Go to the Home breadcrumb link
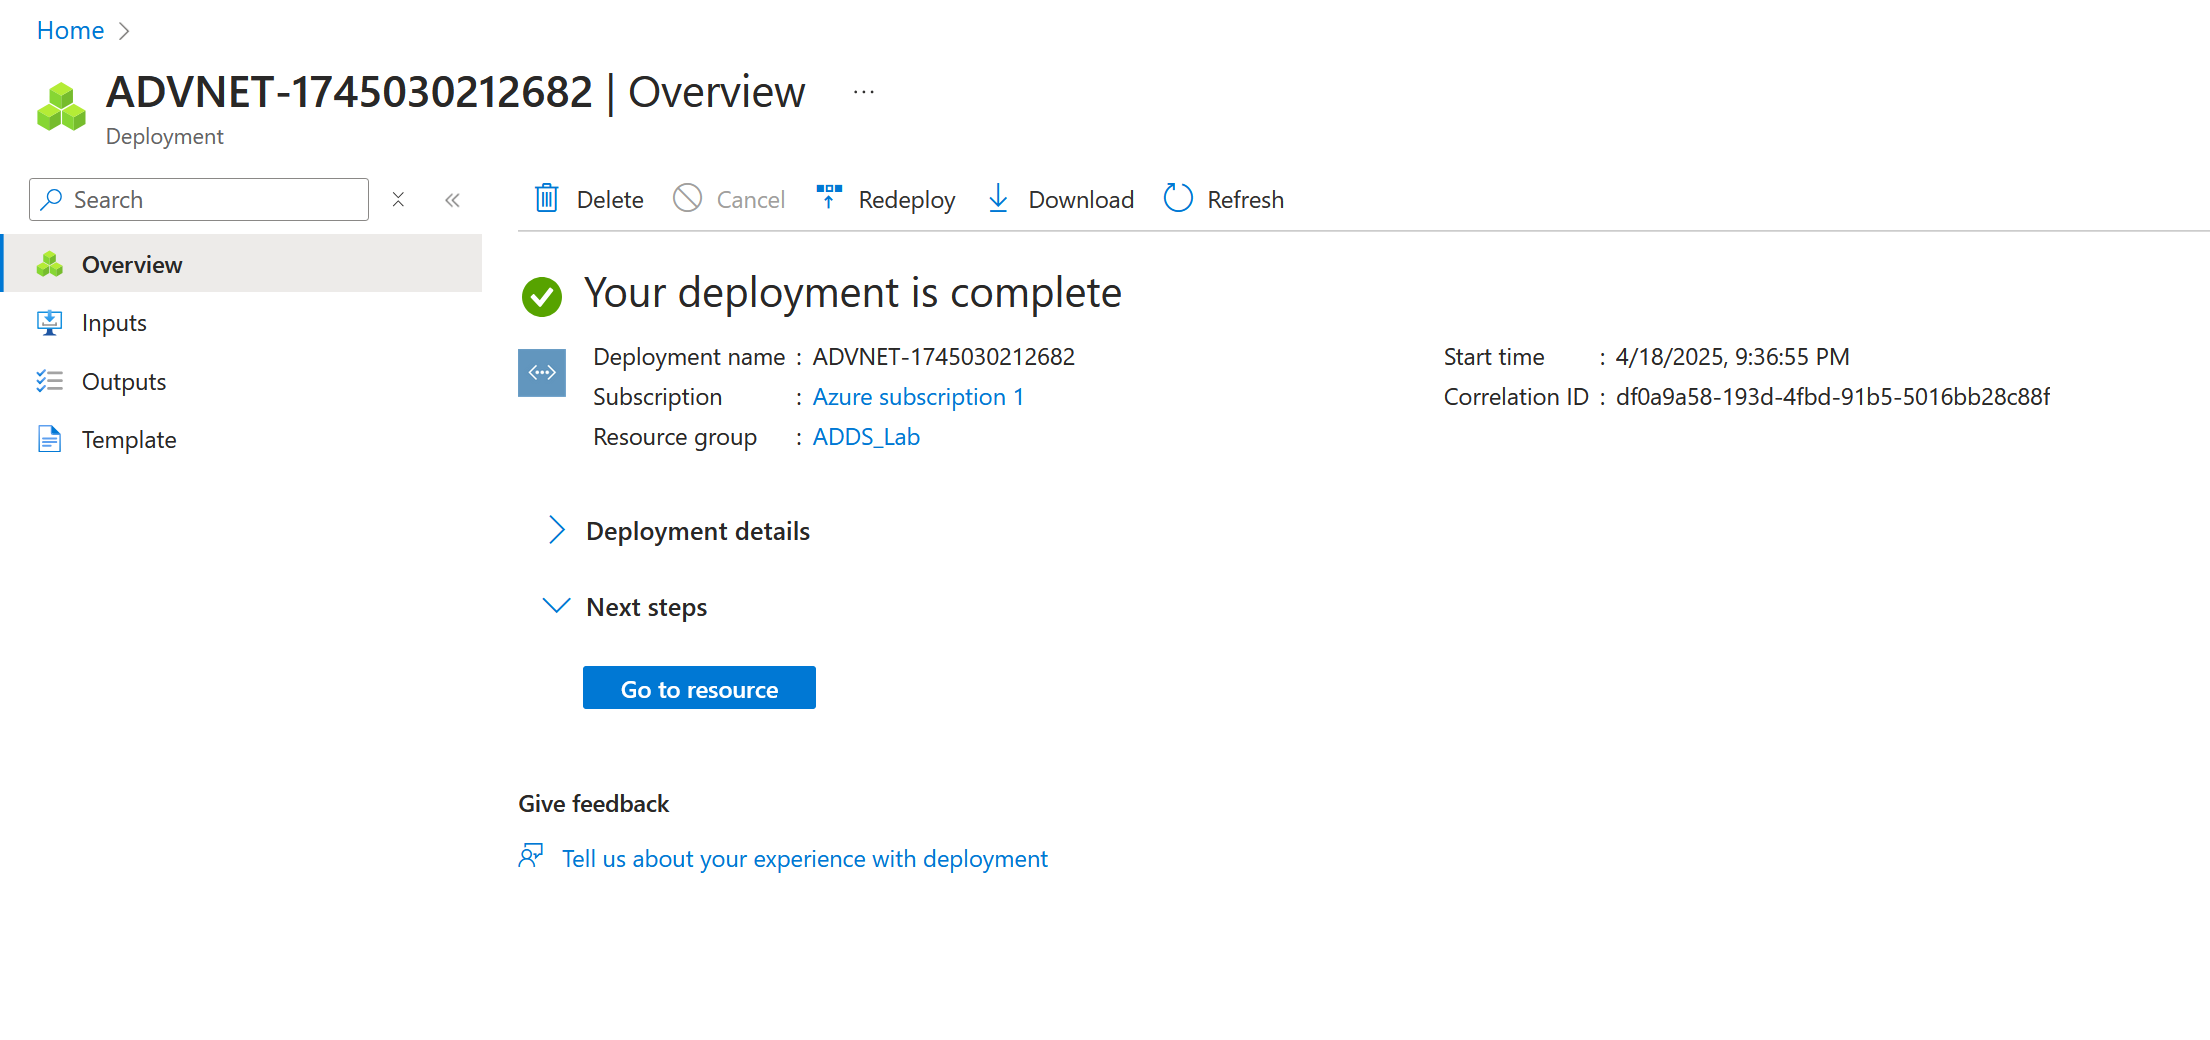The width and height of the screenshot is (2210, 1040). pyautogui.click(x=70, y=30)
